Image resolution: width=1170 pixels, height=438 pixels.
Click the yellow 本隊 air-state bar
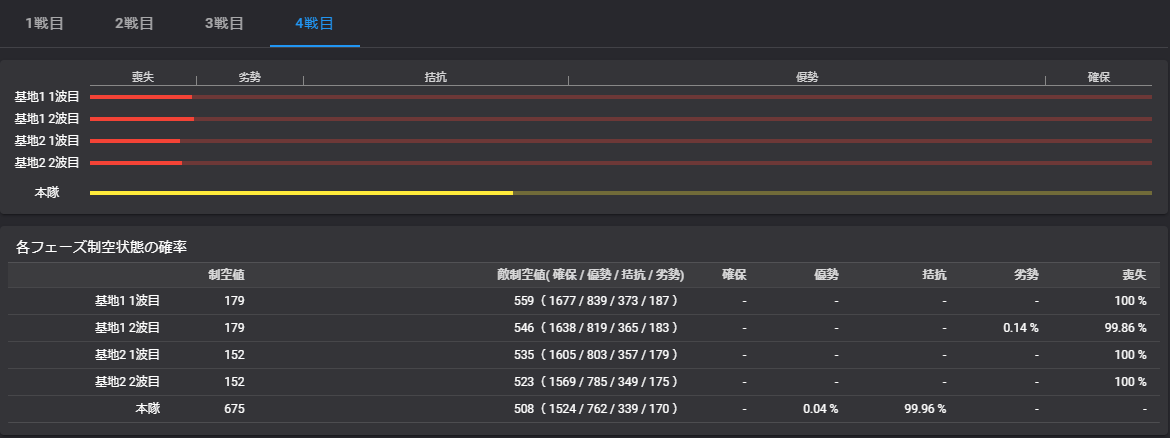tap(301, 192)
